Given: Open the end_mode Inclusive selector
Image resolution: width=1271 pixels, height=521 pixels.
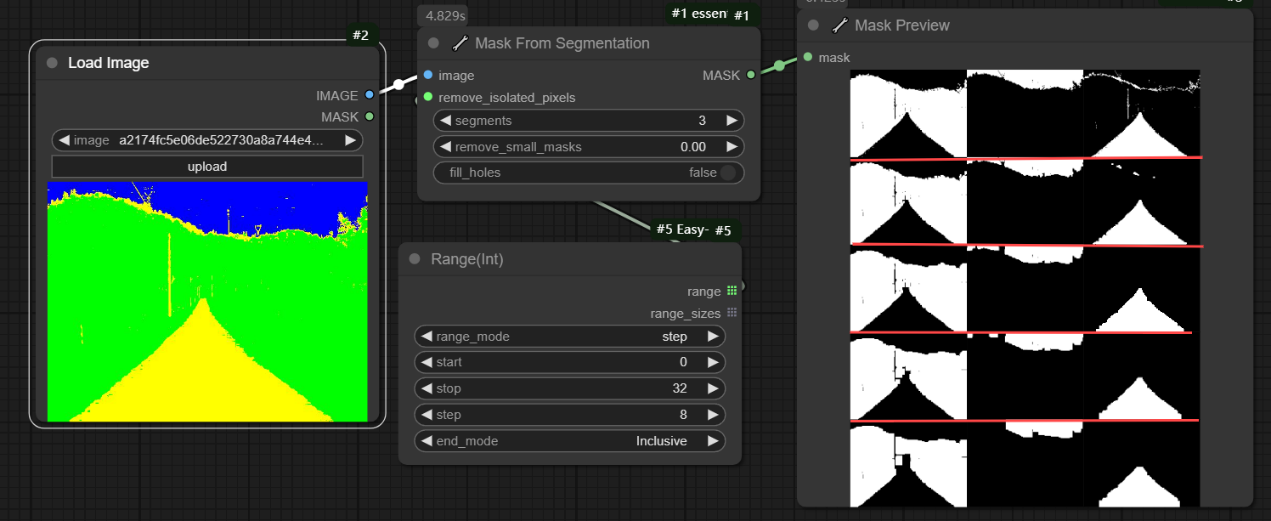Looking at the screenshot, I should 570,441.
